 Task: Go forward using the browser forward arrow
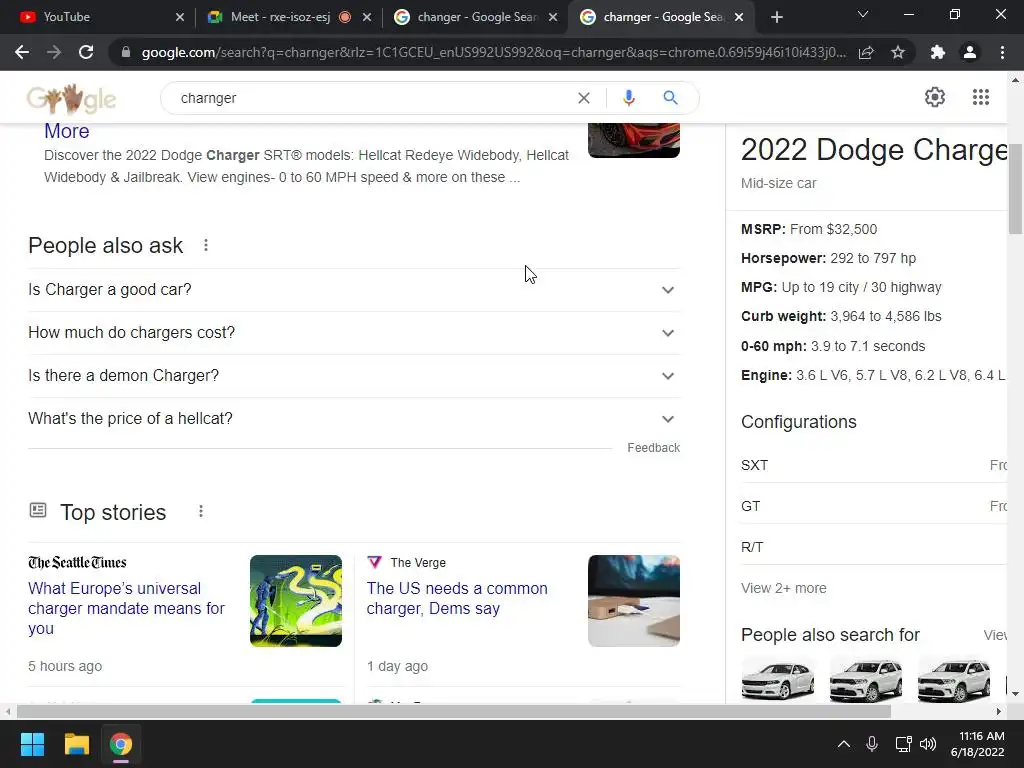point(54,52)
